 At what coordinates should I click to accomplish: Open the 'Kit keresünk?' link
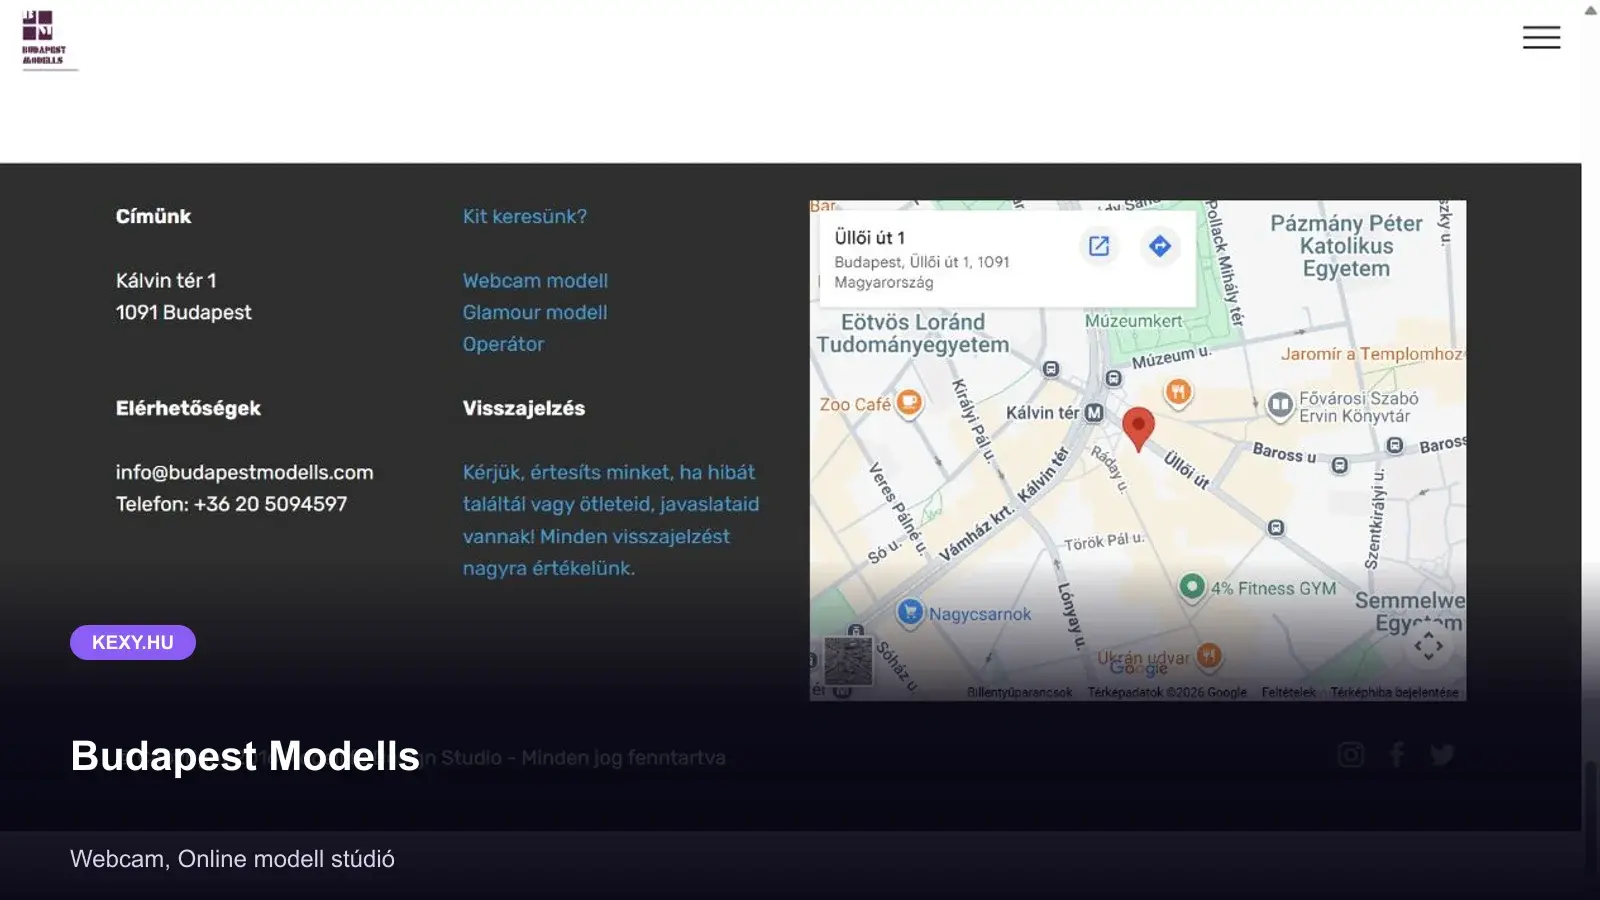525,216
